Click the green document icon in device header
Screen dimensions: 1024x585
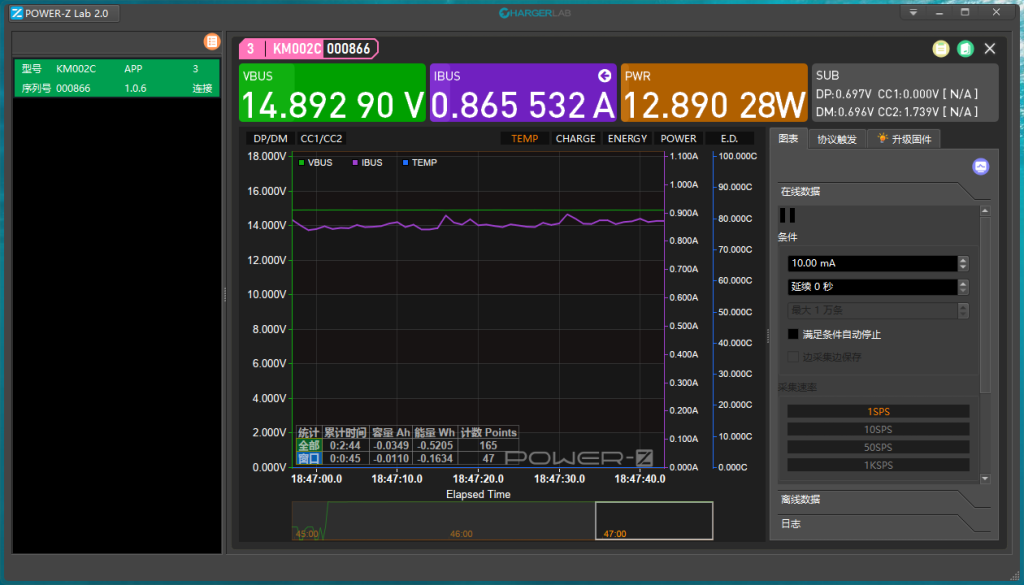(x=965, y=49)
